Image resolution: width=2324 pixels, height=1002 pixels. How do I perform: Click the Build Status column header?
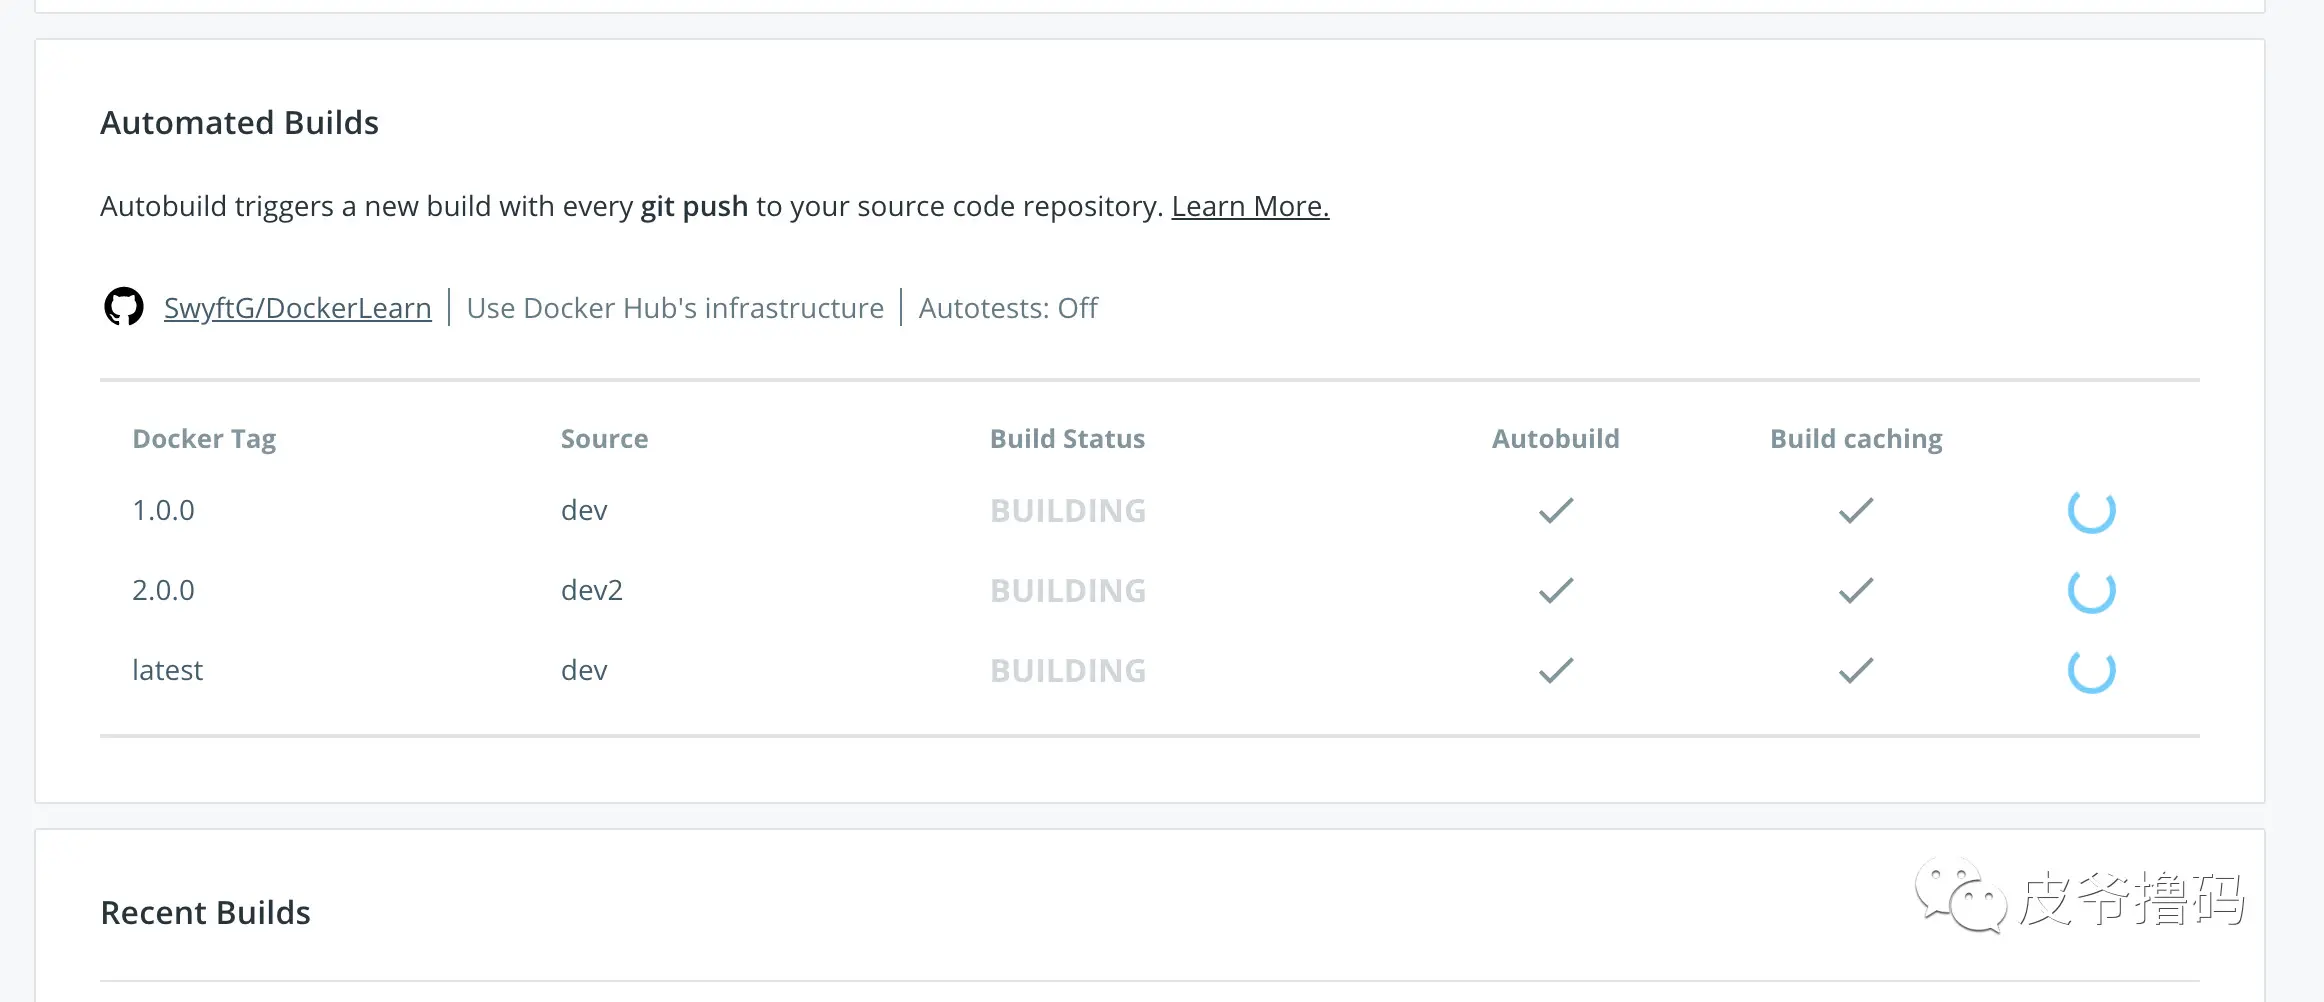1067,439
